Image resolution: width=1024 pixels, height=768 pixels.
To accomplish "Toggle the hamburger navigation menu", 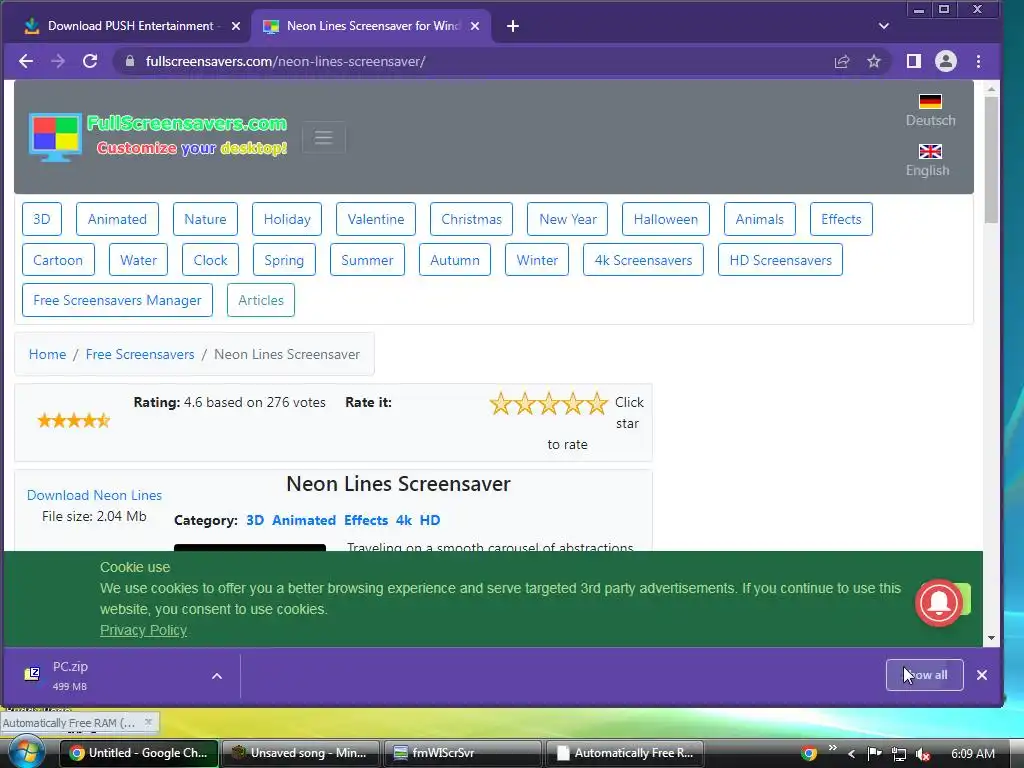I will 324,138.
